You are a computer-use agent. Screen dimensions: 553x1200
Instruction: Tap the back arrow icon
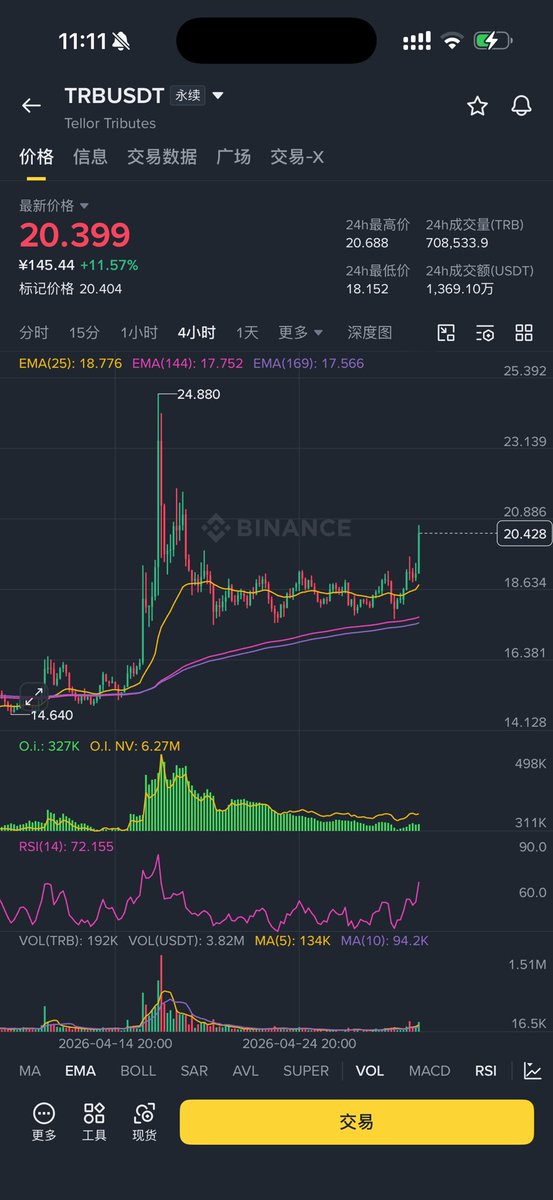[32, 106]
